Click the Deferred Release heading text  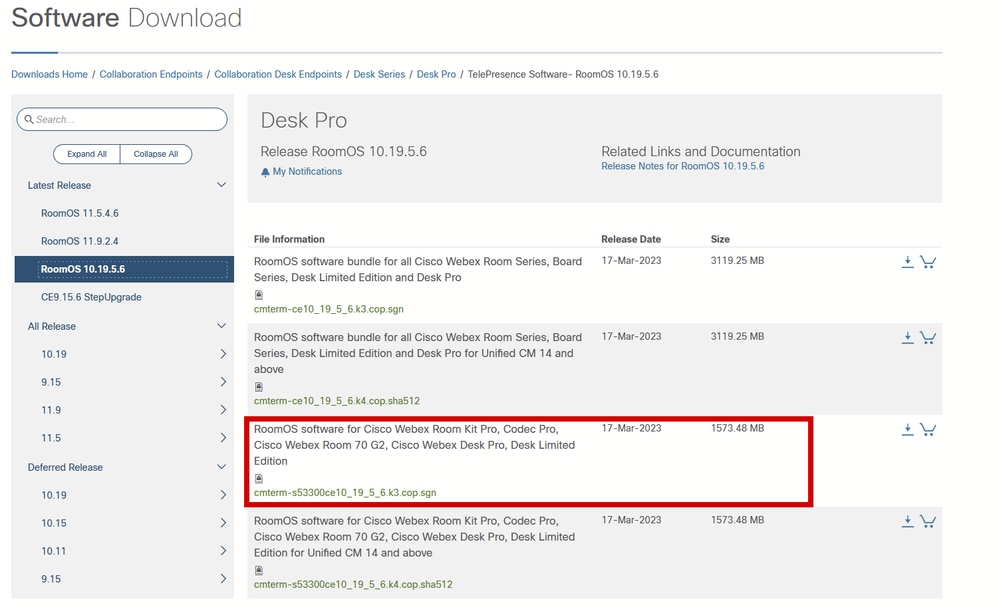65,468
